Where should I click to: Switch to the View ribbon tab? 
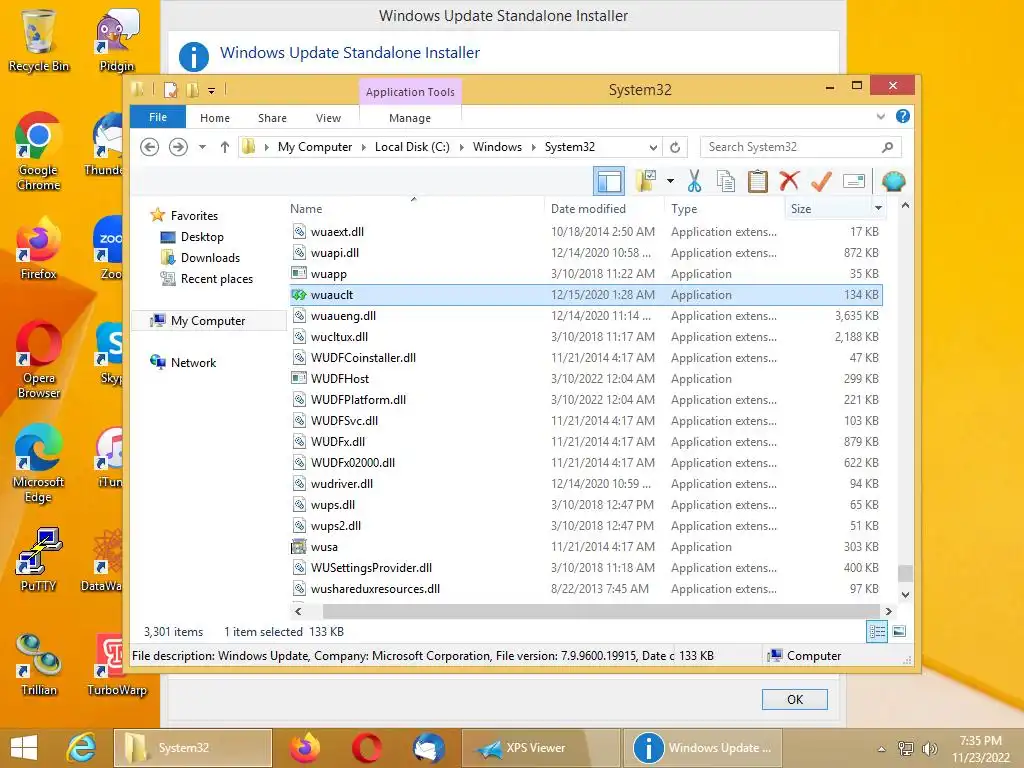click(x=328, y=118)
